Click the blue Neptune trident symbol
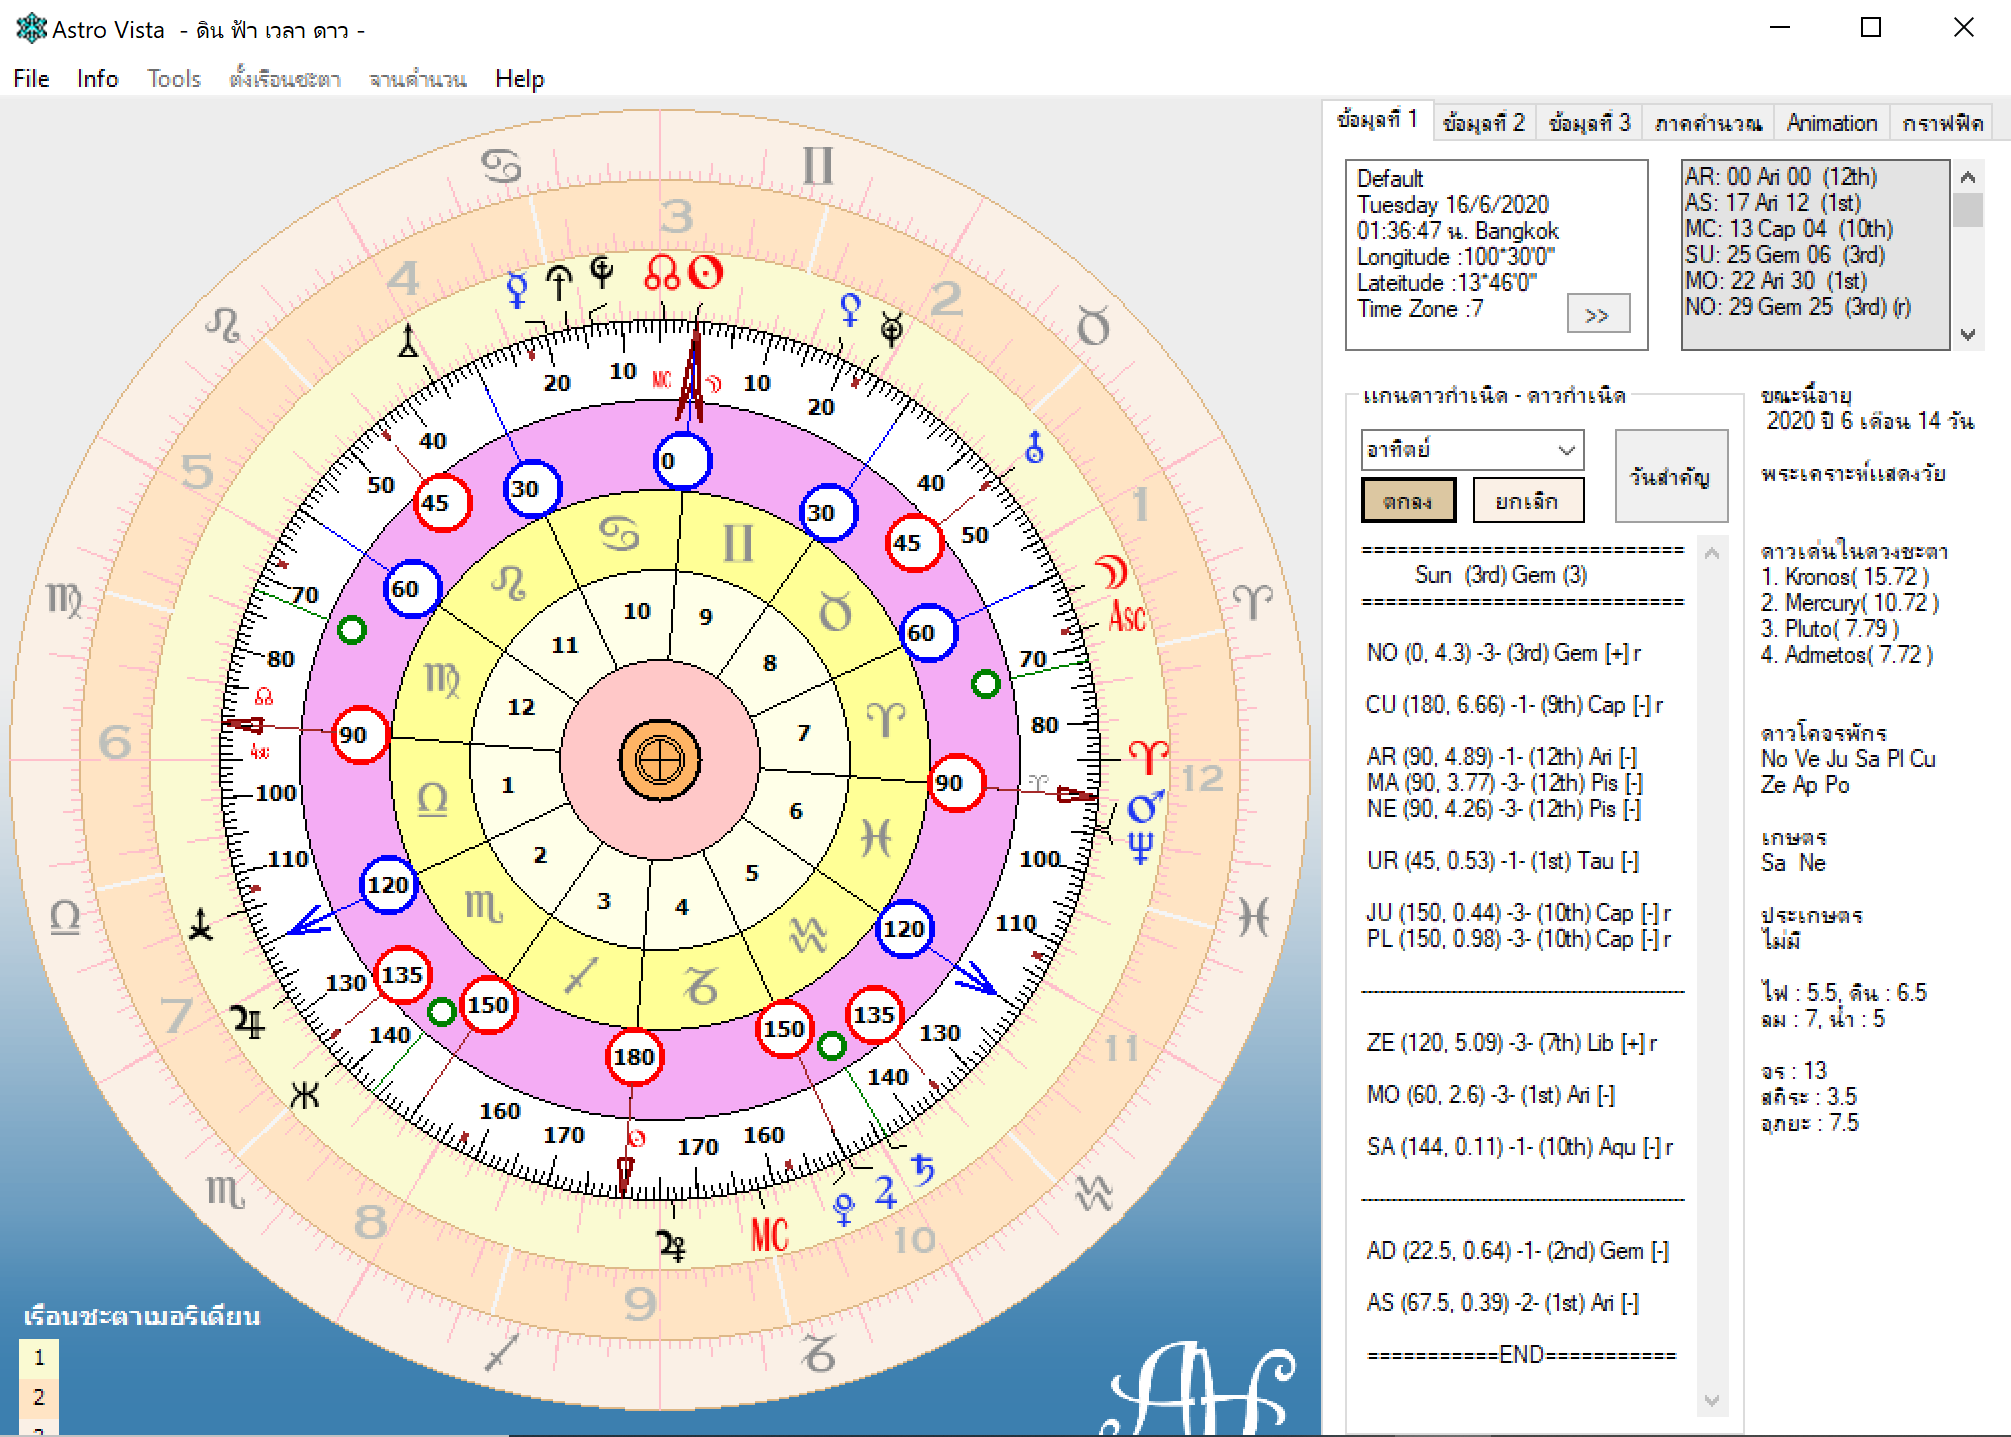The image size is (2011, 1437). click(1140, 847)
